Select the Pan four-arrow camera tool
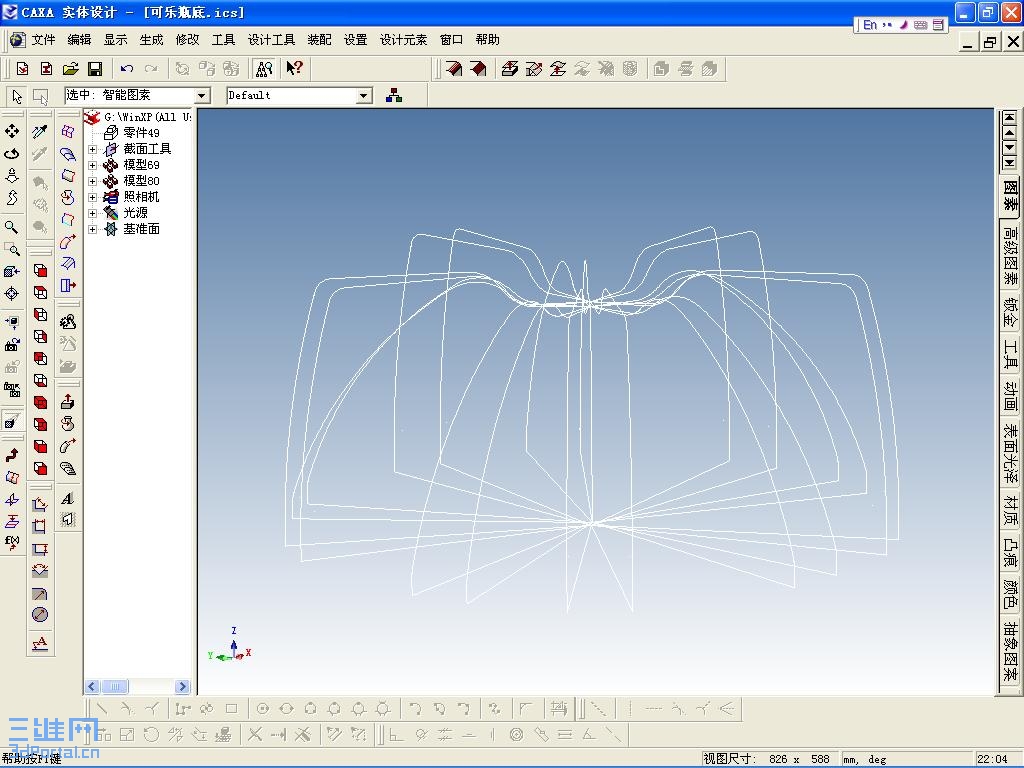The image size is (1024, 768). click(x=12, y=131)
